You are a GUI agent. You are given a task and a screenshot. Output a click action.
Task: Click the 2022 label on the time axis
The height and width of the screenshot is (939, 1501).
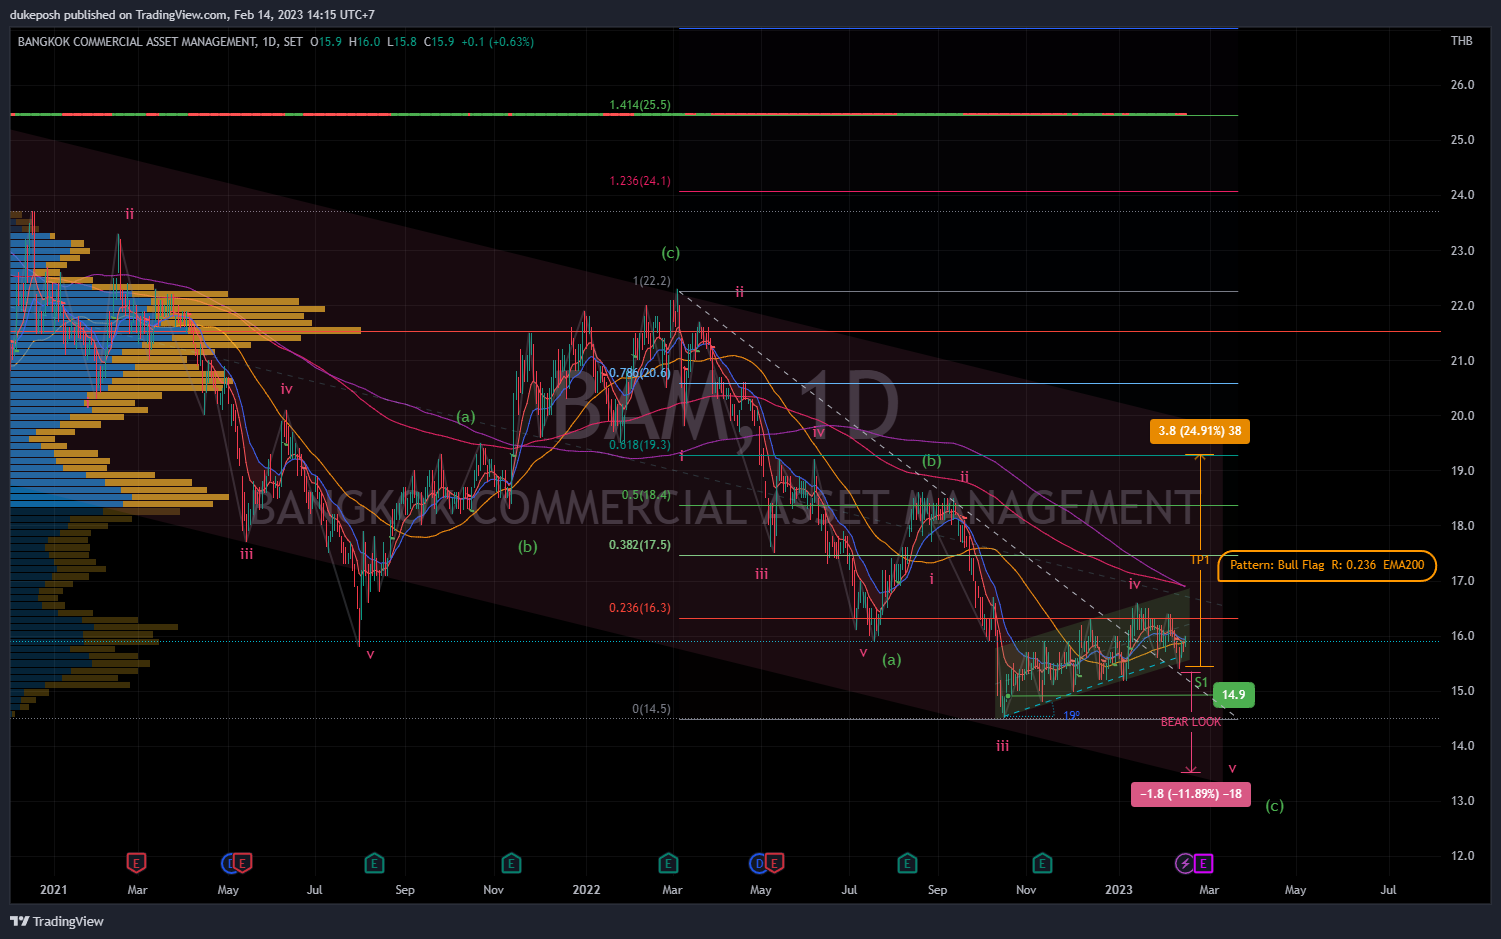(x=586, y=890)
